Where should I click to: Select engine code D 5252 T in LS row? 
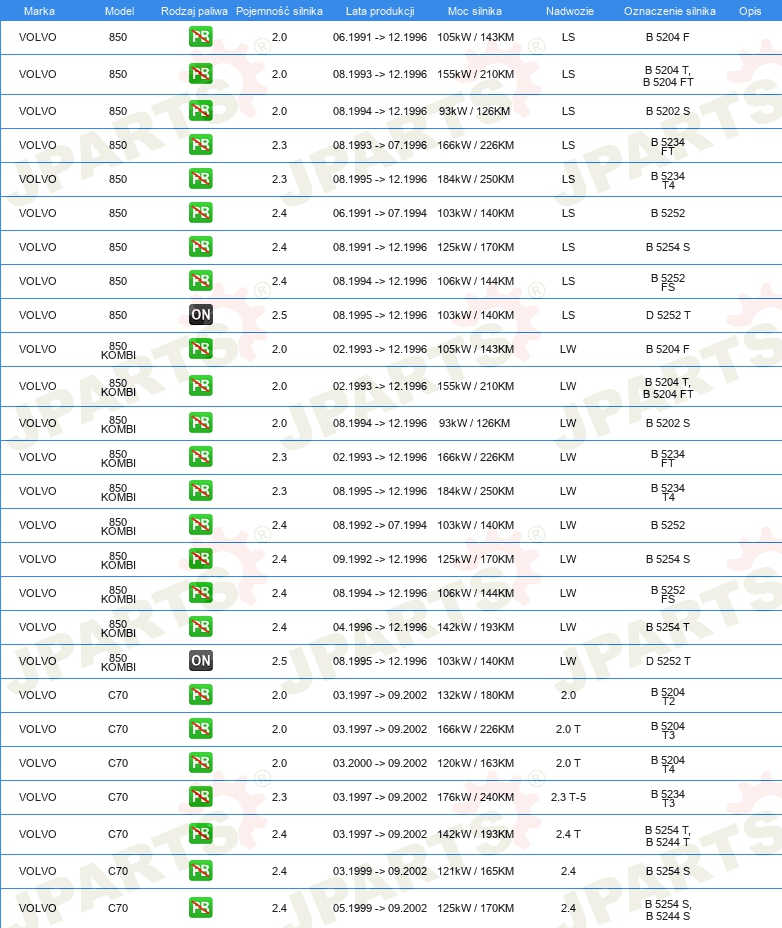(668, 315)
